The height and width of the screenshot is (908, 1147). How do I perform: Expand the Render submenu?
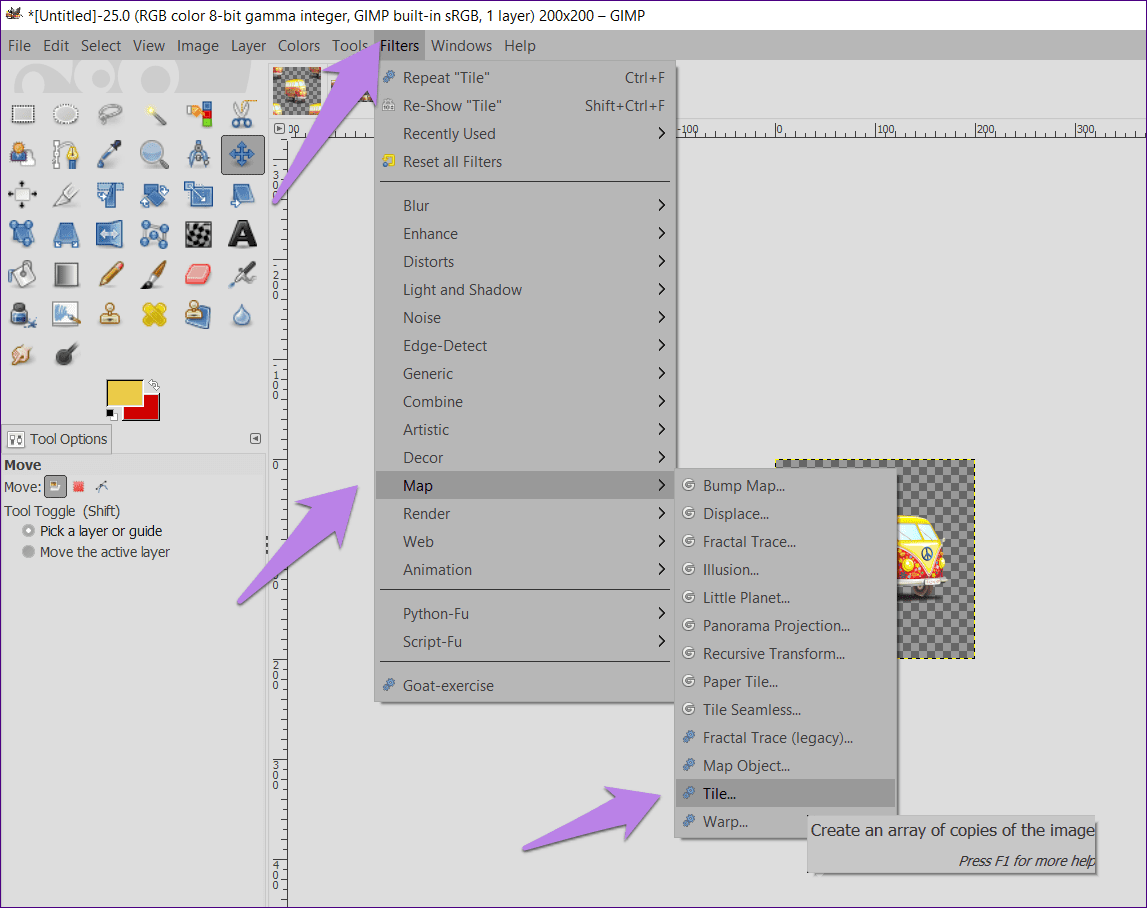pos(525,514)
